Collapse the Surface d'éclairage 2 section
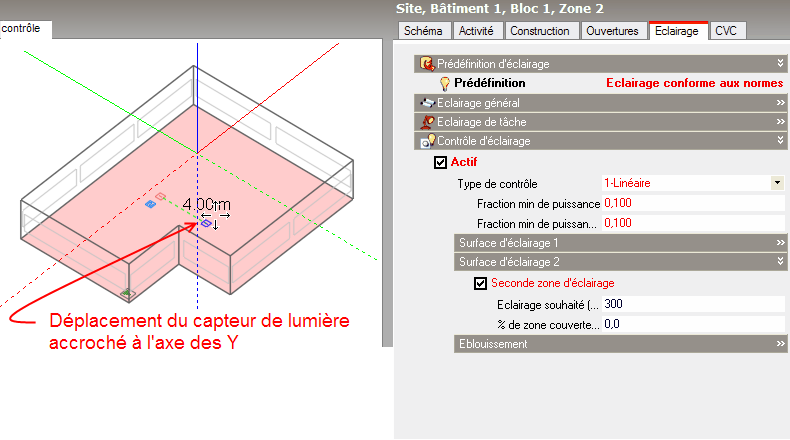790x440 pixels. point(620,262)
